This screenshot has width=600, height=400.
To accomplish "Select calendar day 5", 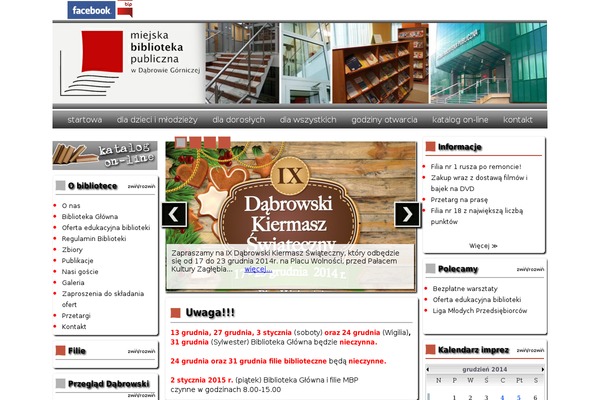I will click(519, 397).
